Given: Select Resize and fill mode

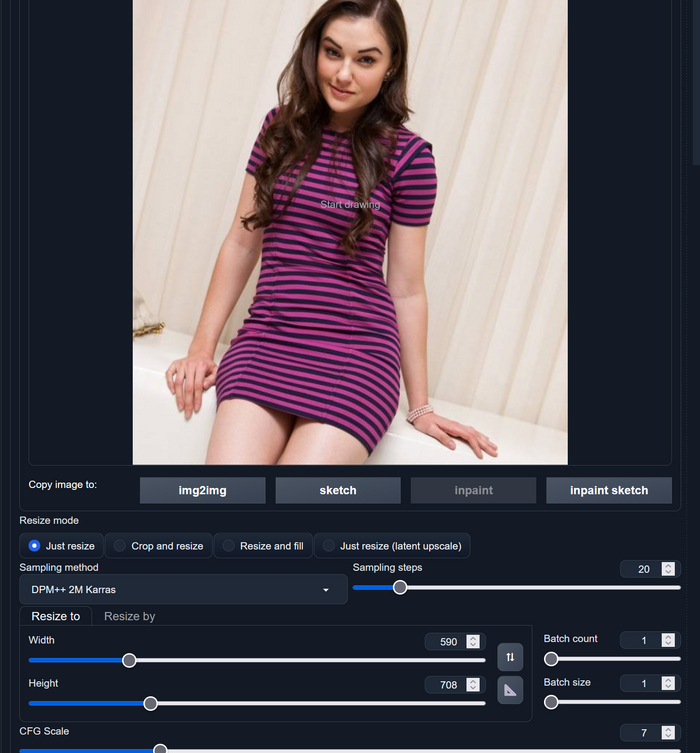Looking at the screenshot, I should coord(263,546).
